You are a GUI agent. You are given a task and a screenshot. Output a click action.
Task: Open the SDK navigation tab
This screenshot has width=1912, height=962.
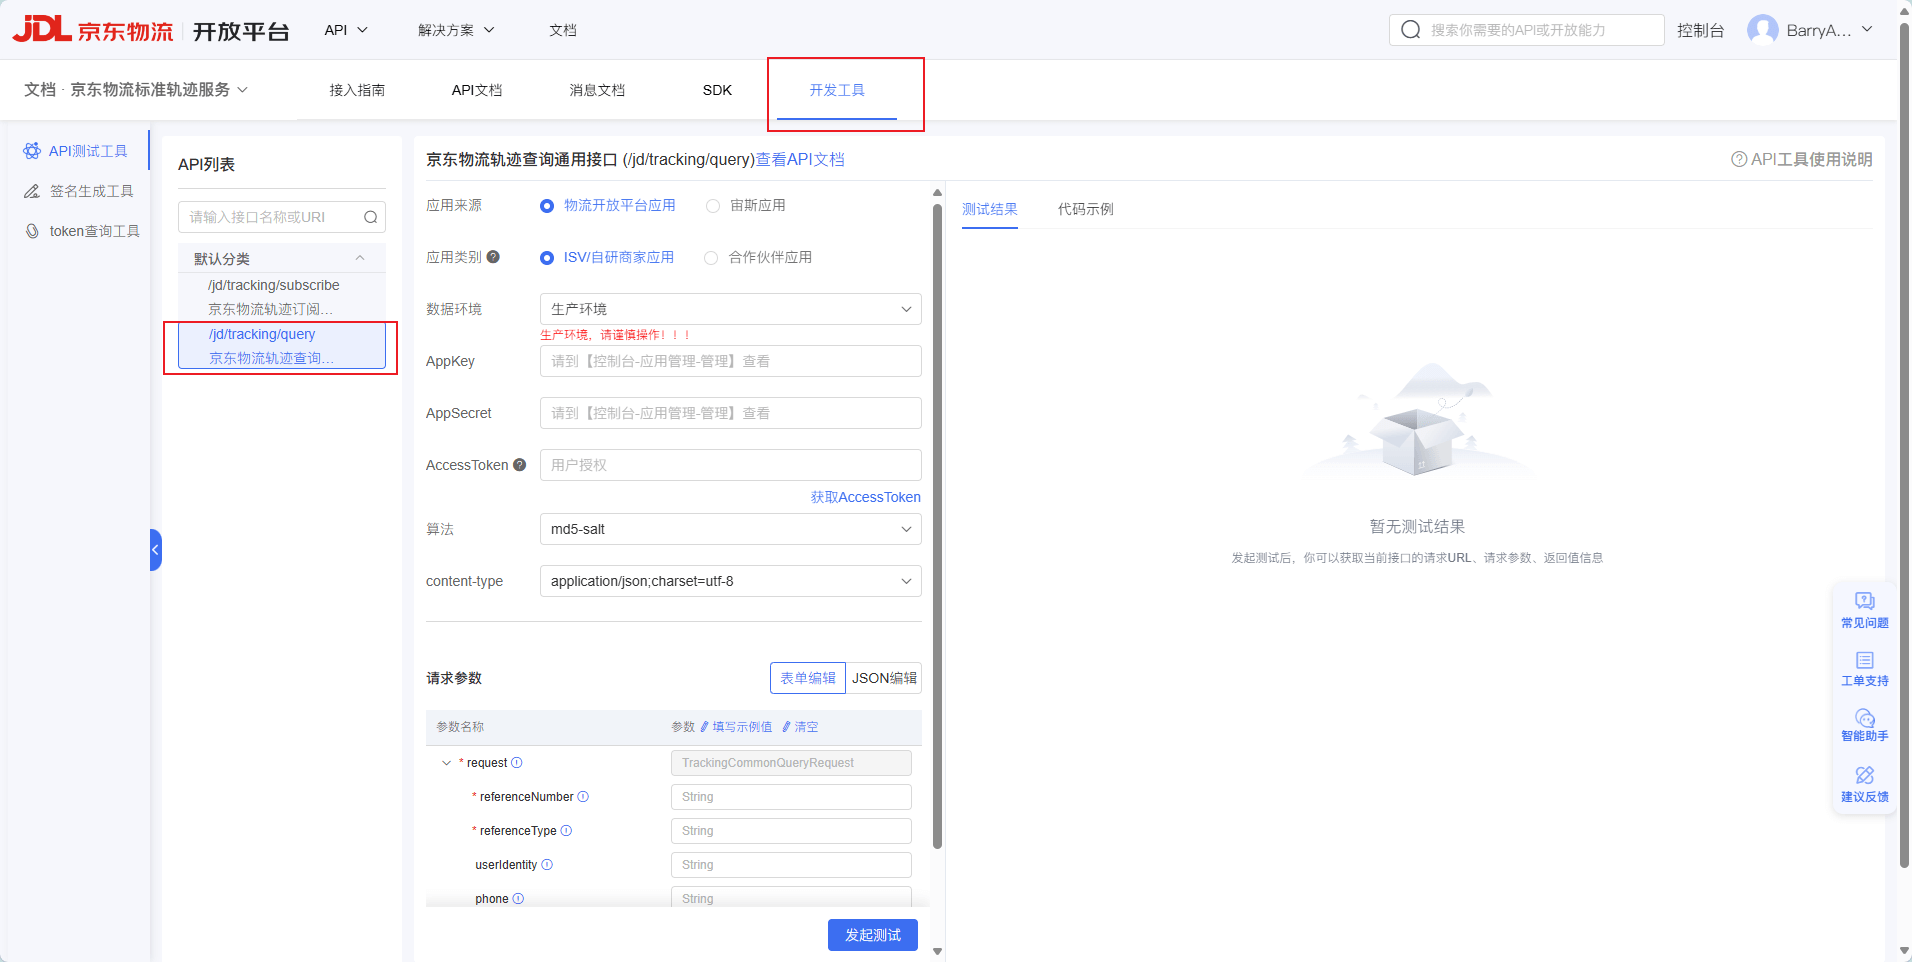point(717,90)
